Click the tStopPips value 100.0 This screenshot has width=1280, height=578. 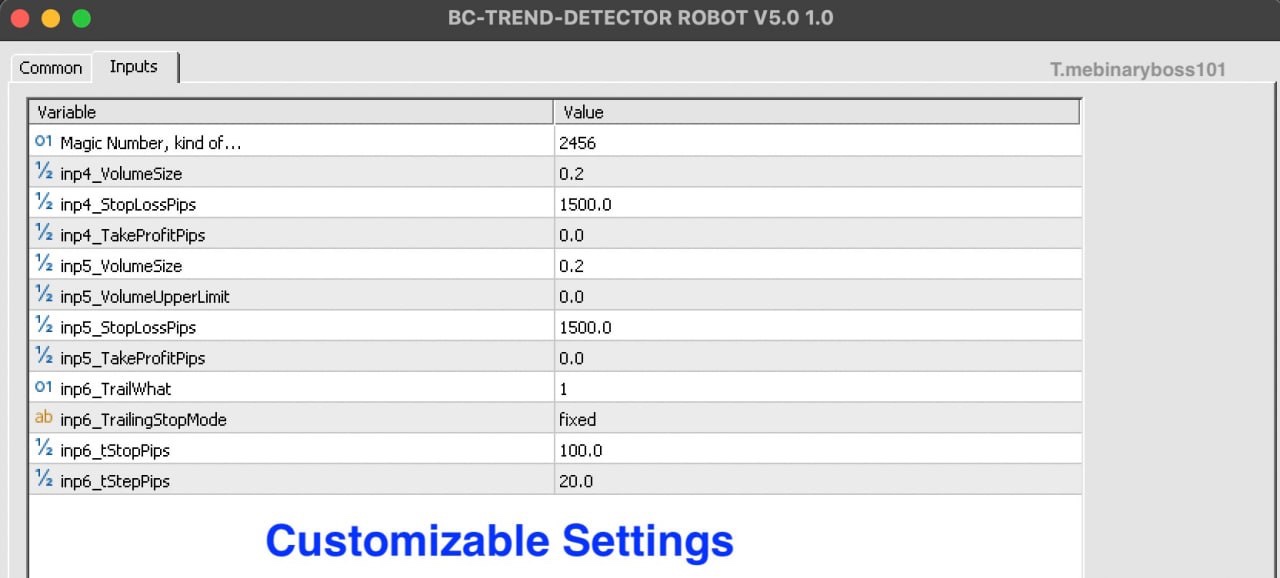[581, 450]
